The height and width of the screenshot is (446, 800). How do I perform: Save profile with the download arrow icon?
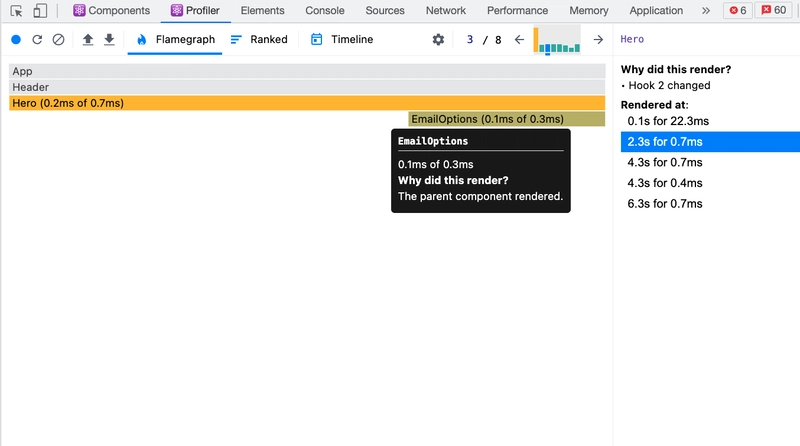109,39
